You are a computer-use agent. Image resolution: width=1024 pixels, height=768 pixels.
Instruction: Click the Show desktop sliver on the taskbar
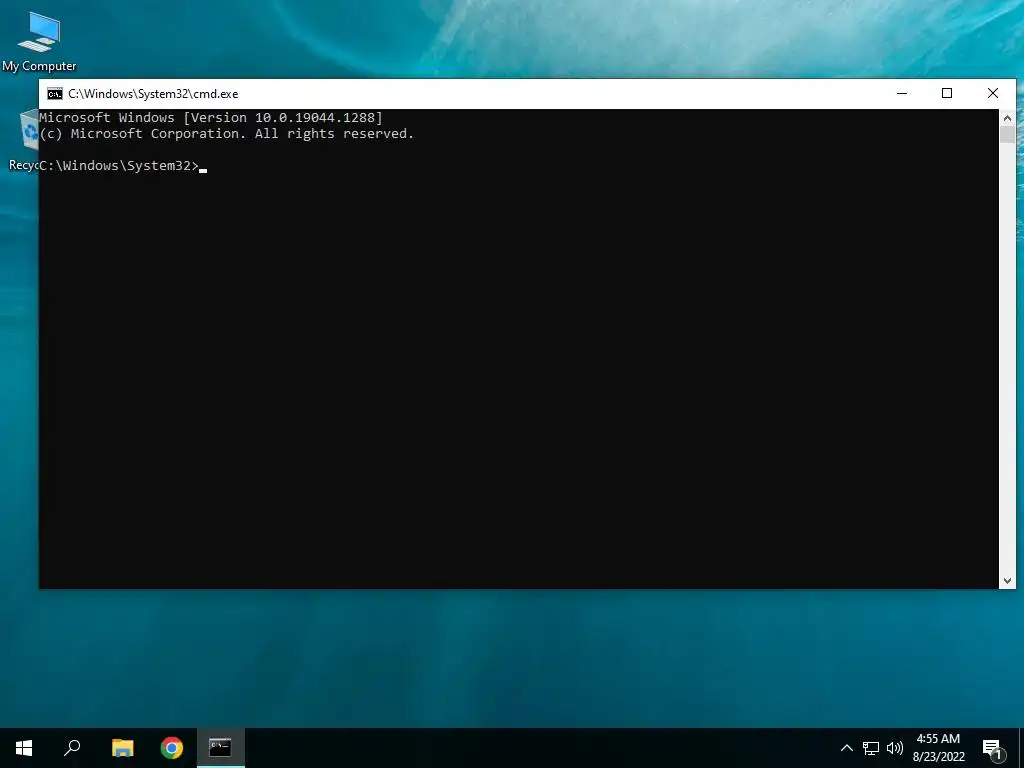pyautogui.click(x=1021, y=748)
